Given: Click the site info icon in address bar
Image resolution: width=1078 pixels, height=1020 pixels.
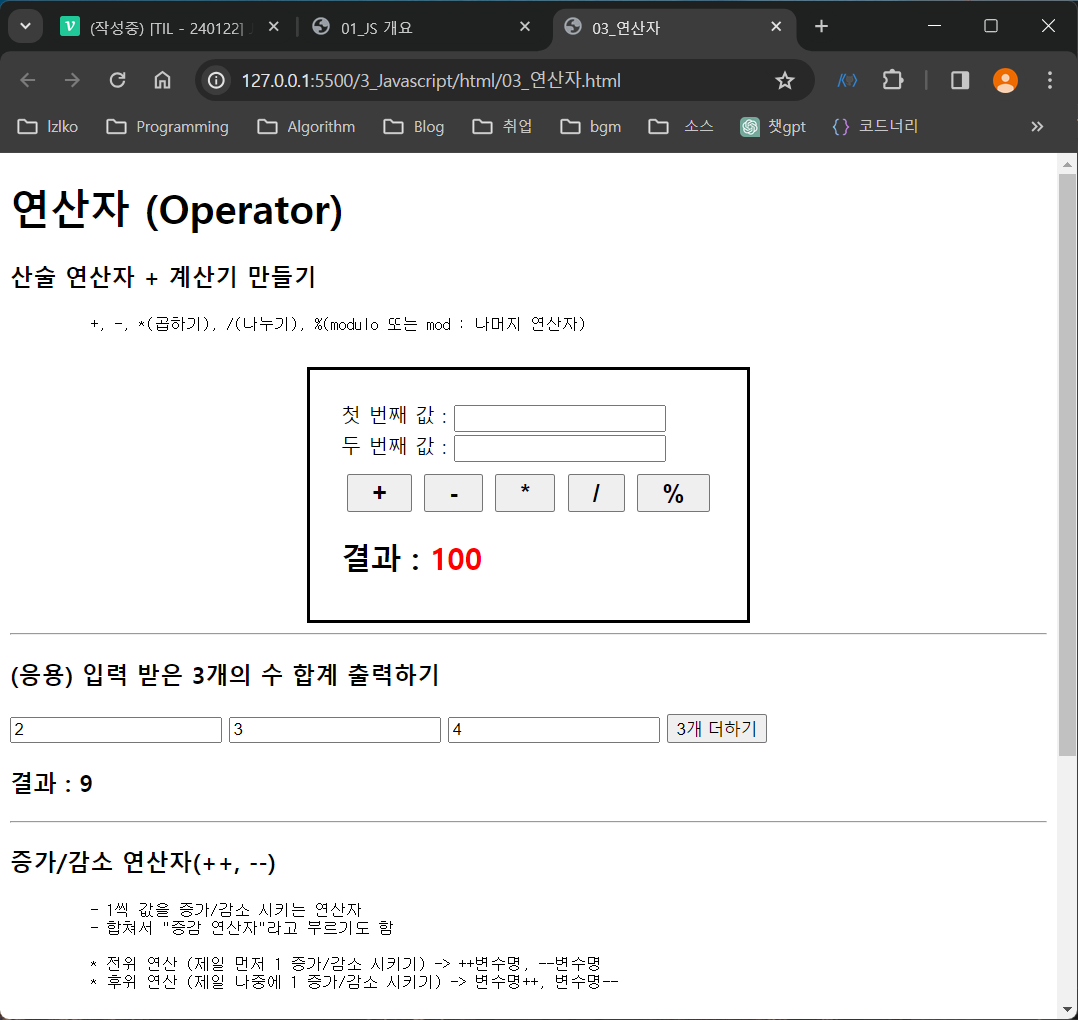Looking at the screenshot, I should click(x=216, y=81).
